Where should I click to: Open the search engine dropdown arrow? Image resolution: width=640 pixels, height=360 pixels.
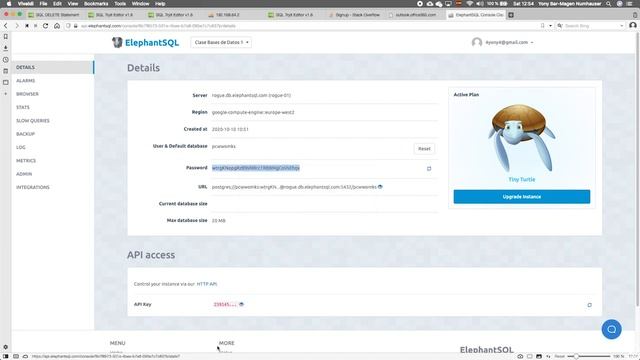(622, 26)
